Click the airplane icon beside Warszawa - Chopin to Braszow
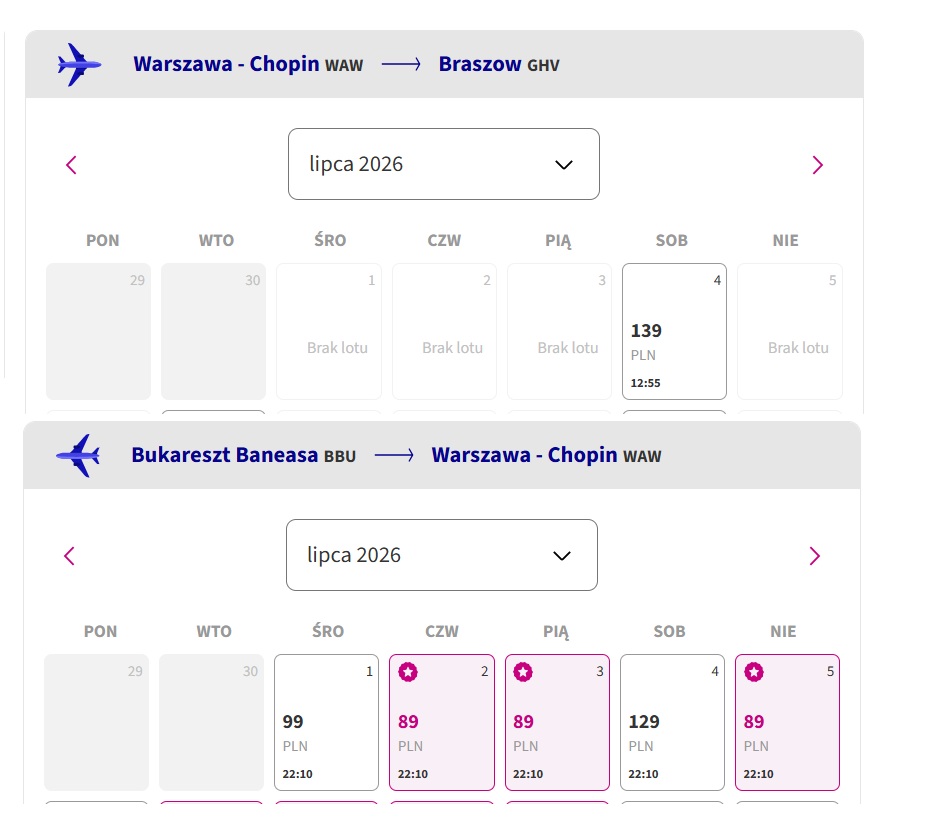Image resolution: width=943 pixels, height=826 pixels. point(79,64)
